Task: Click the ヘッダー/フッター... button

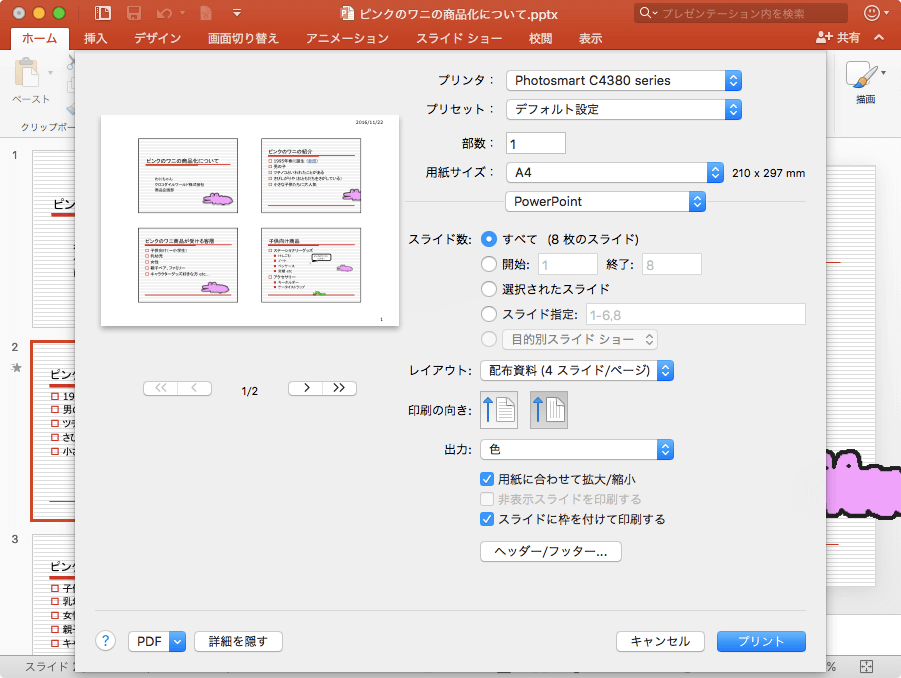Action: coord(550,551)
